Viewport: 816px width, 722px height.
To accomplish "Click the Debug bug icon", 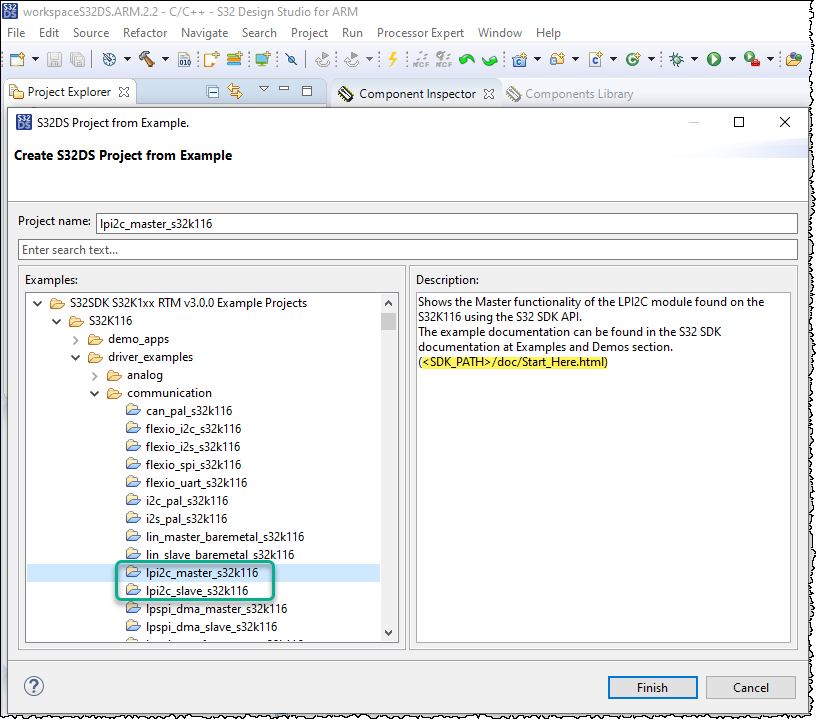I will point(677,59).
